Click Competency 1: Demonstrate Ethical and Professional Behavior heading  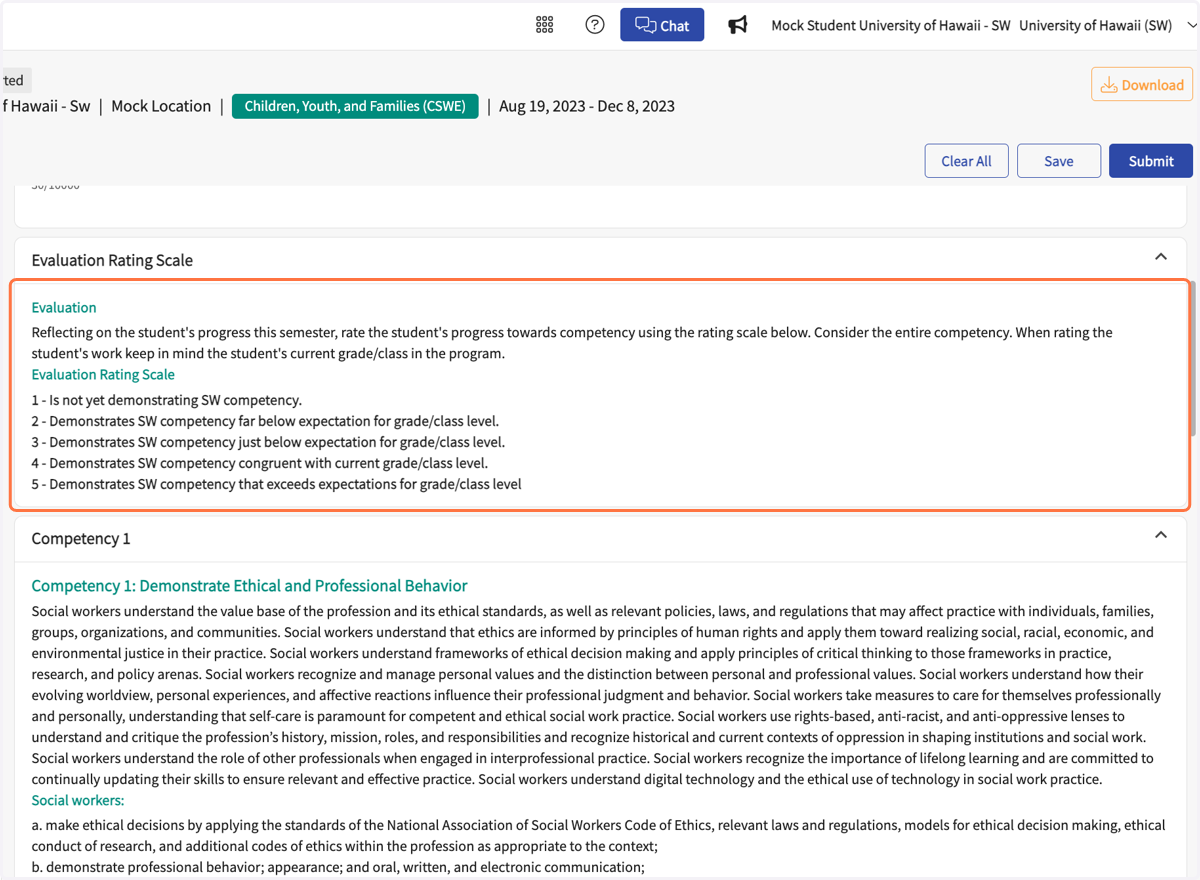[x=249, y=586]
